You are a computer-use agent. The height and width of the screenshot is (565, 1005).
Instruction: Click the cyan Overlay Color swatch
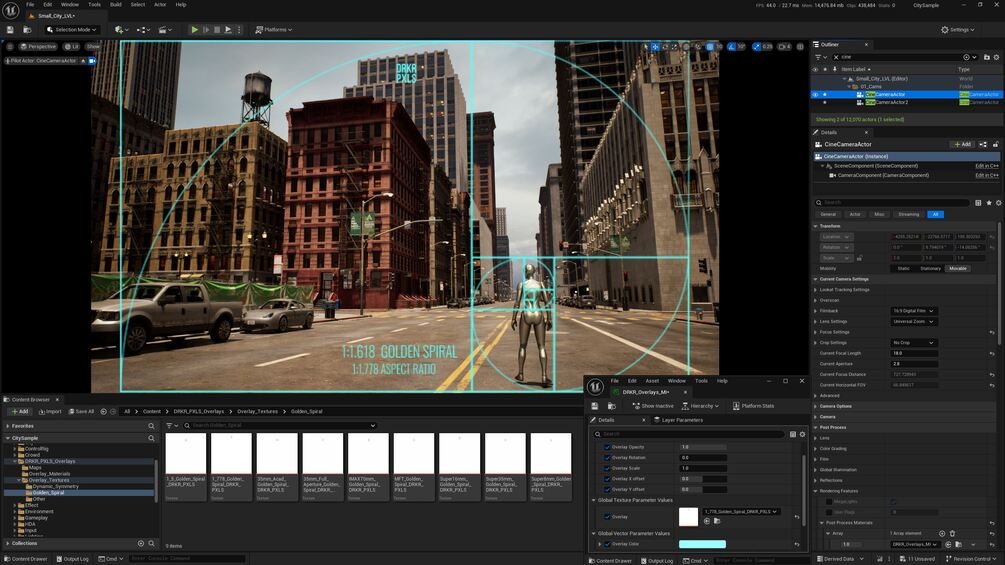(702, 544)
